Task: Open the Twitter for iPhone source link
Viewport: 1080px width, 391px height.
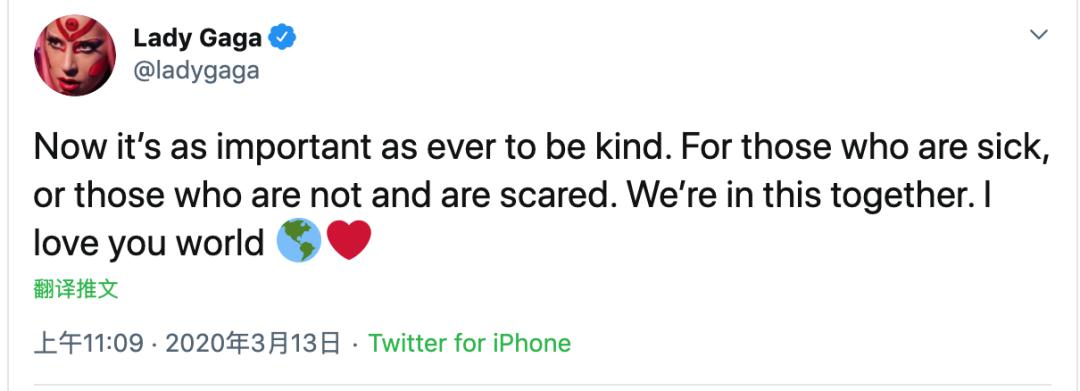Action: click(470, 343)
